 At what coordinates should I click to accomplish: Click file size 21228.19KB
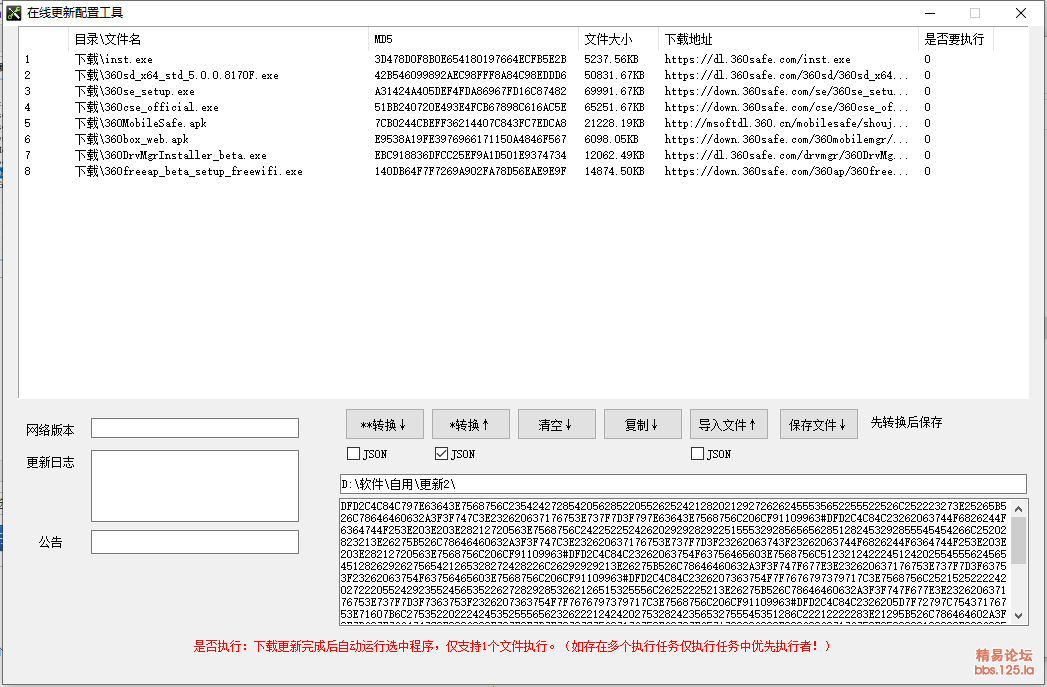614,124
